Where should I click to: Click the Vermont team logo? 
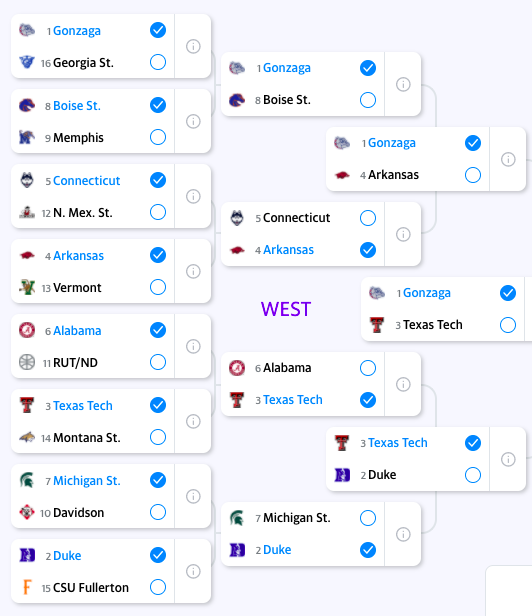[27, 287]
